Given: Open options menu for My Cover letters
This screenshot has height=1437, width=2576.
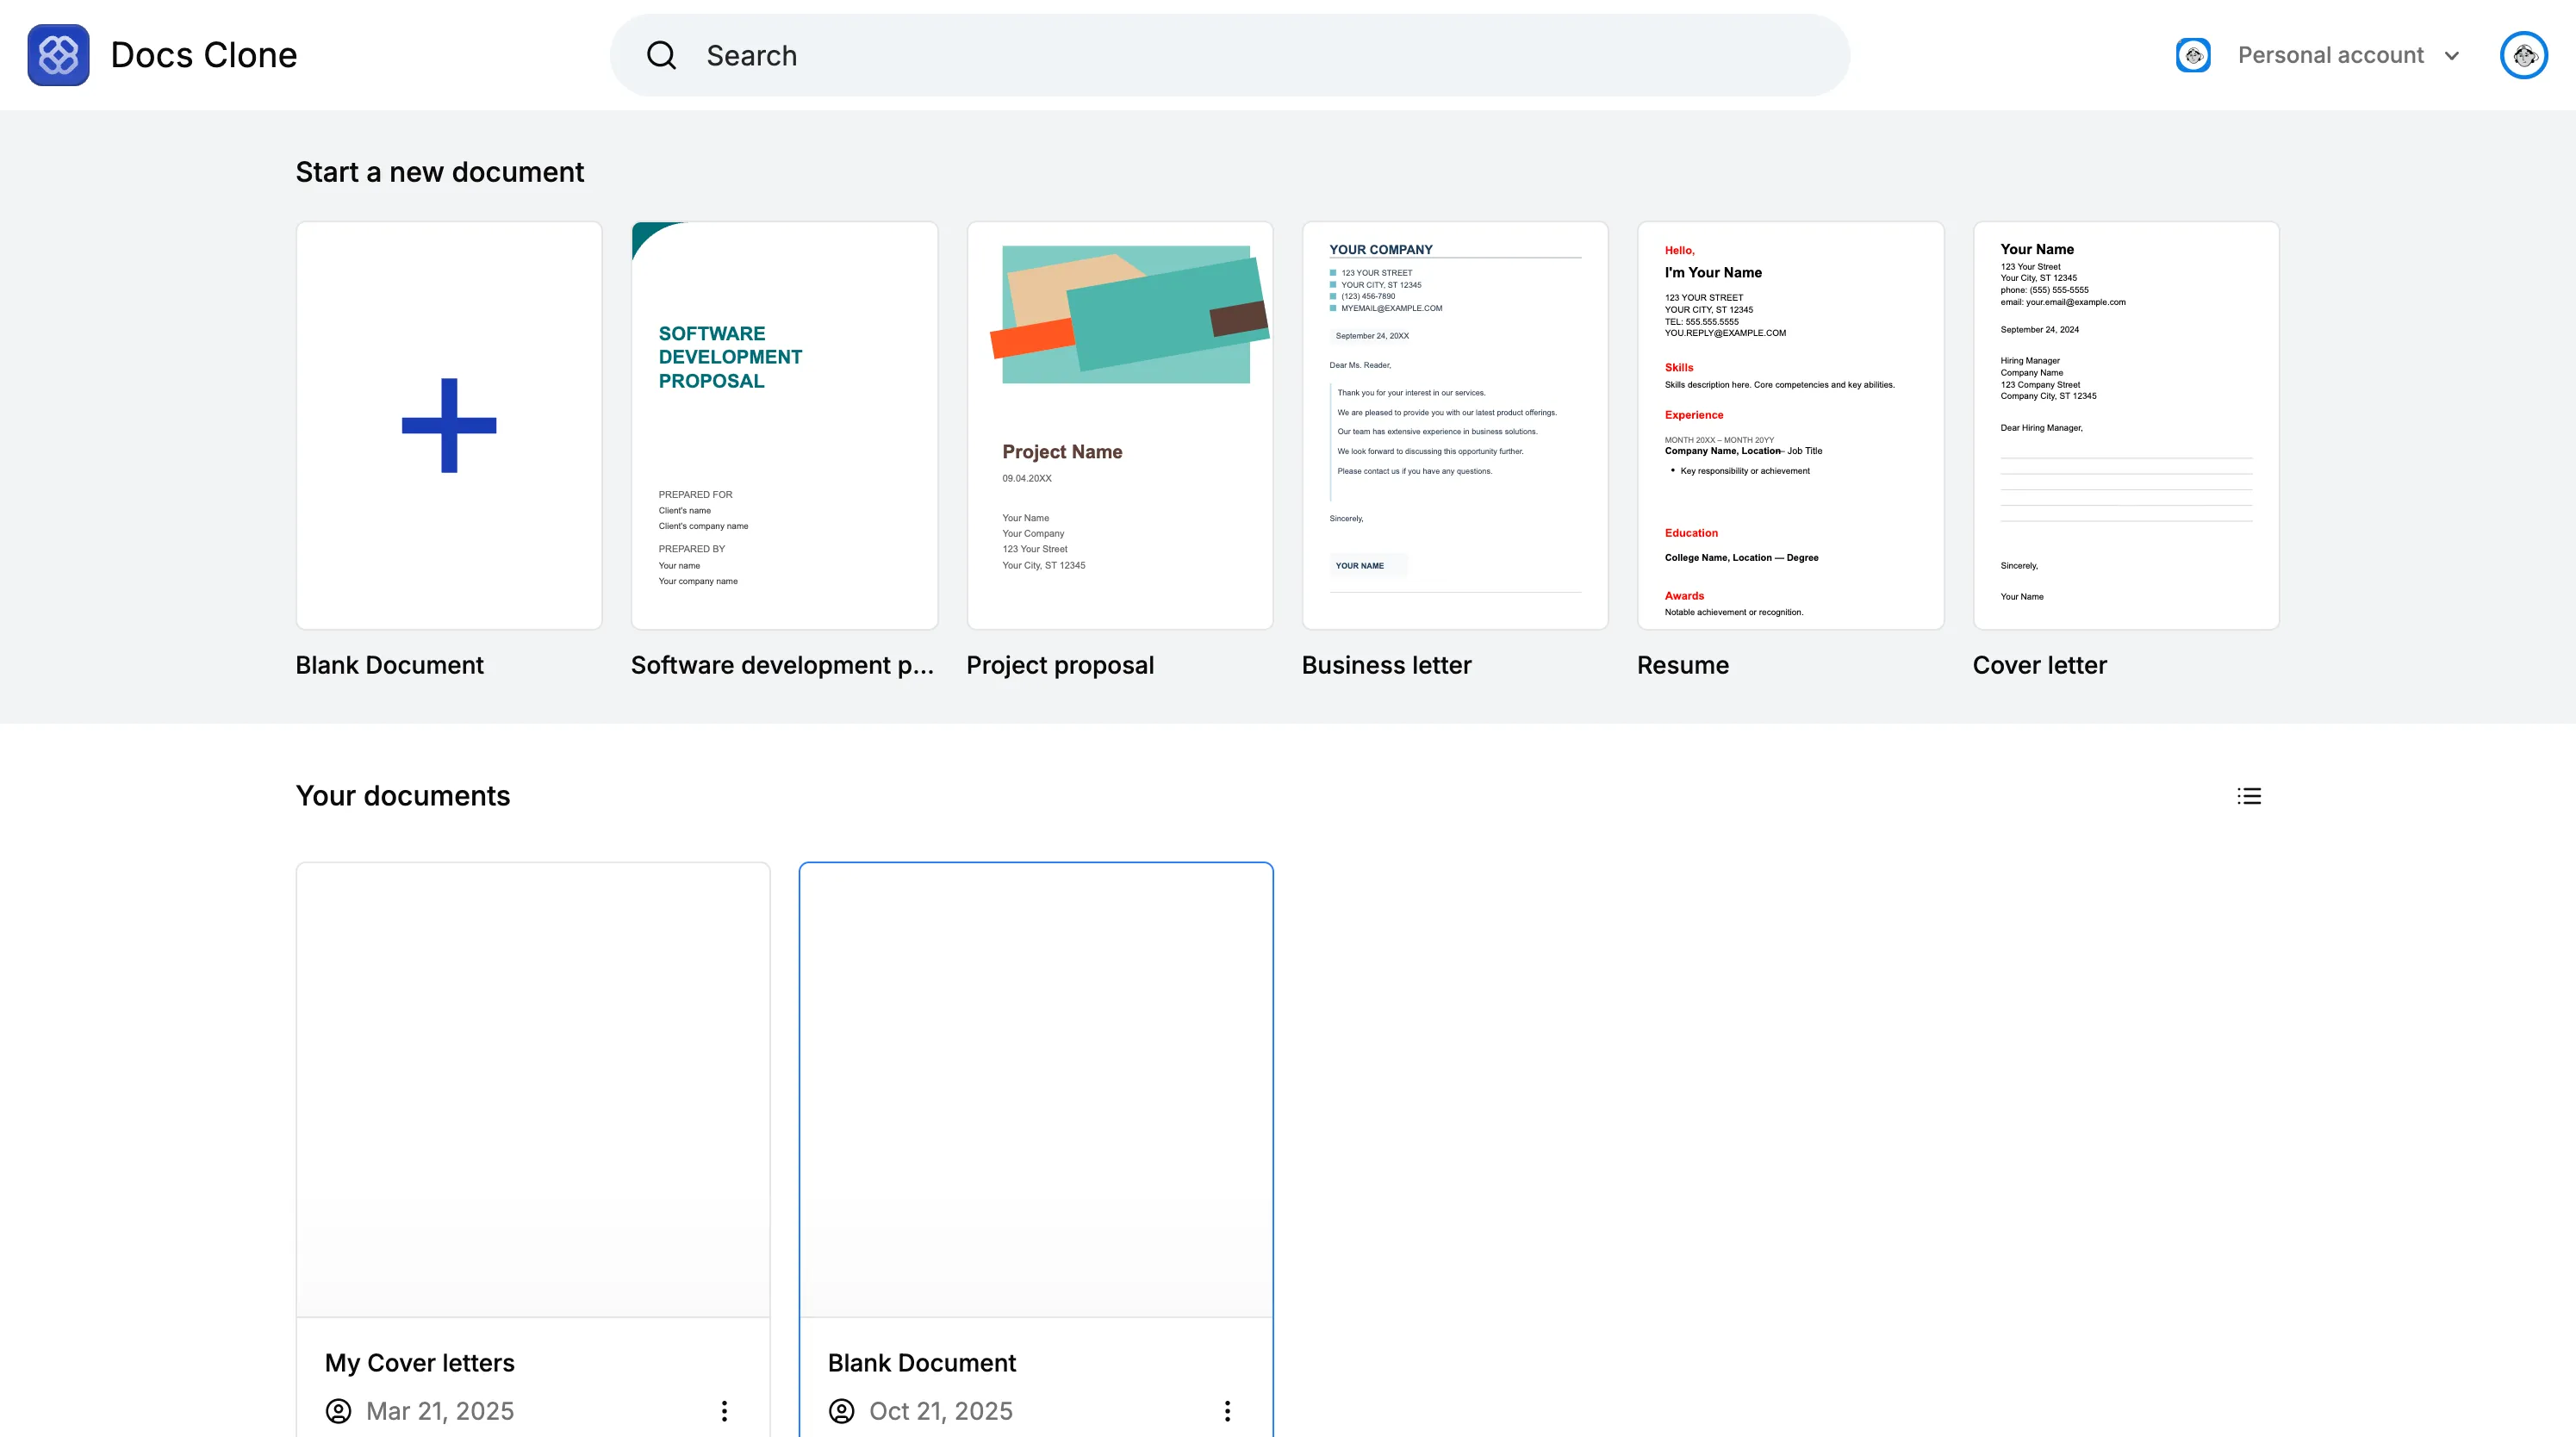Looking at the screenshot, I should [x=724, y=1410].
